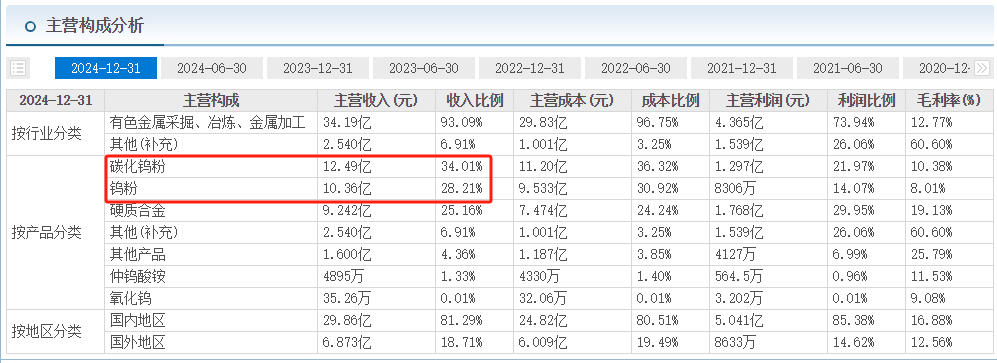Click the 2024-12-31 table corner header
The image size is (997, 363).
pos(55,100)
